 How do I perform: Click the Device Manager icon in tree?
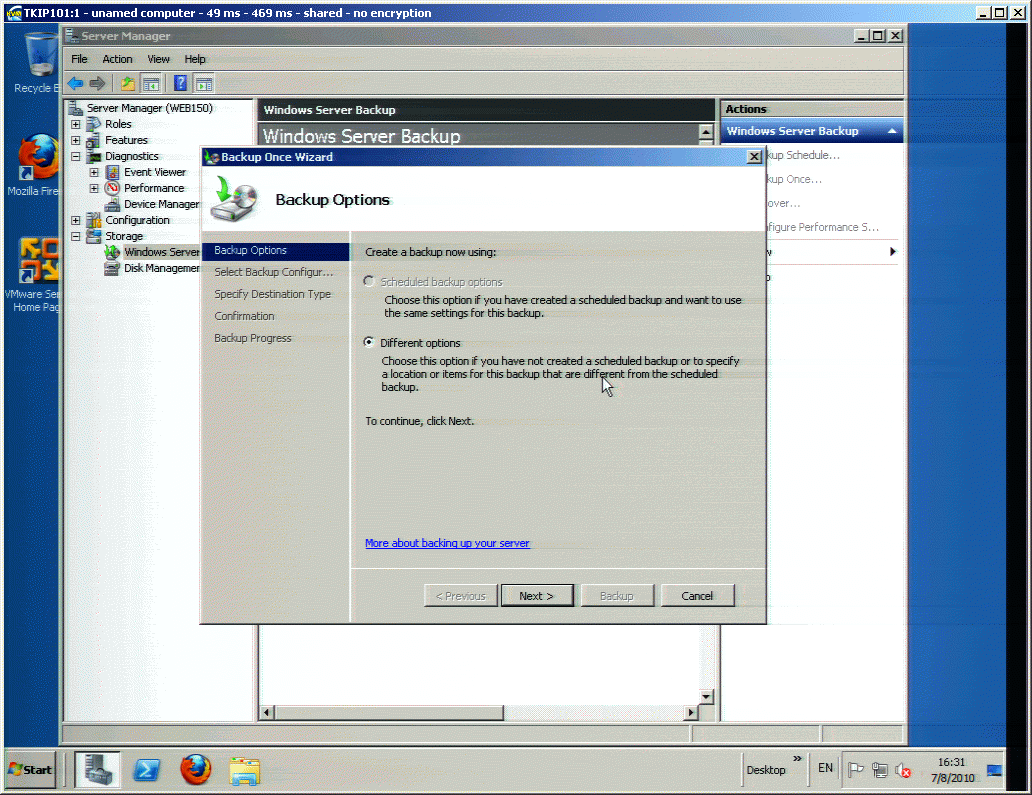click(113, 204)
